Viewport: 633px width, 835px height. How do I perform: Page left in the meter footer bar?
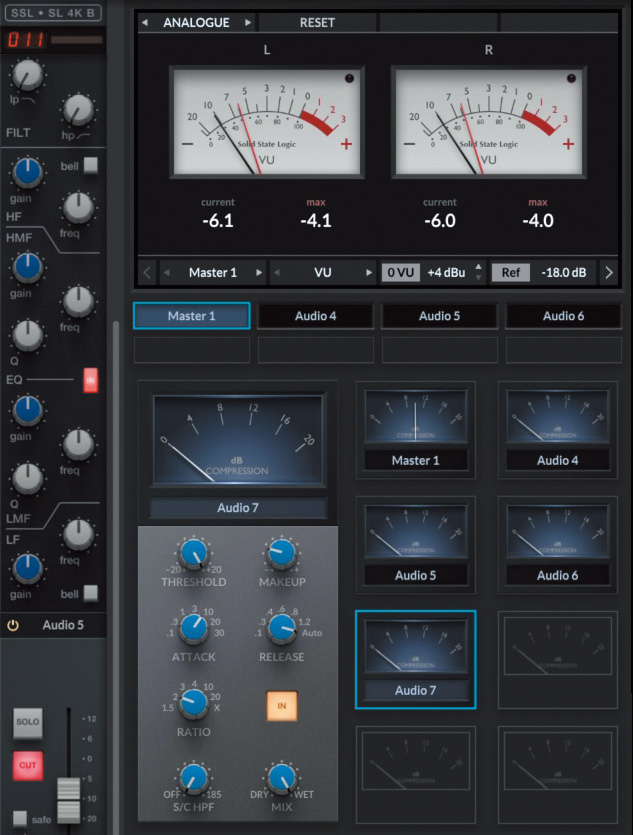pyautogui.click(x=147, y=273)
